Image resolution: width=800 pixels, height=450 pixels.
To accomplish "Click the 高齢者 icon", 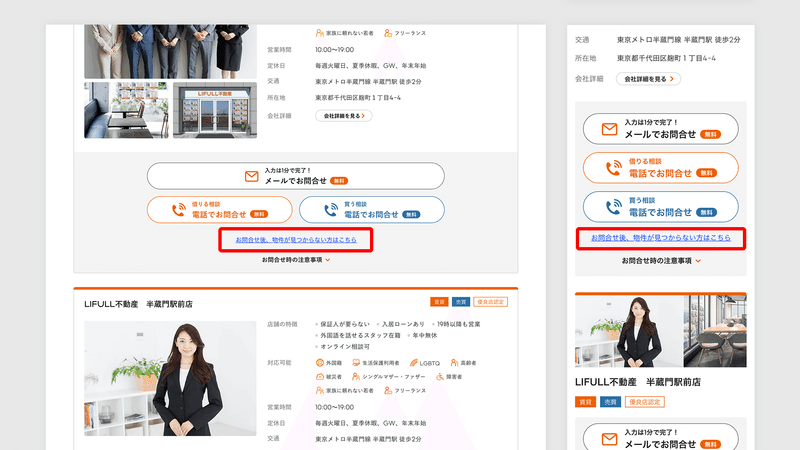I will click(454, 363).
